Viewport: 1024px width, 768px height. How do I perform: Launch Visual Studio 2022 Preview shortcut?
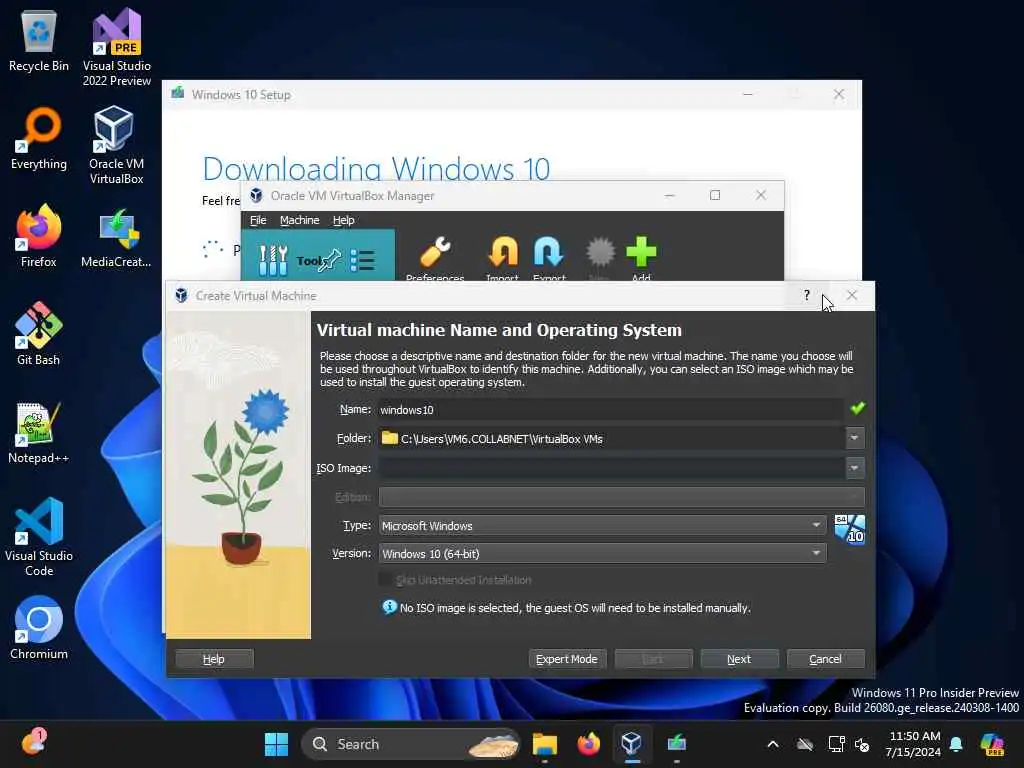click(116, 48)
